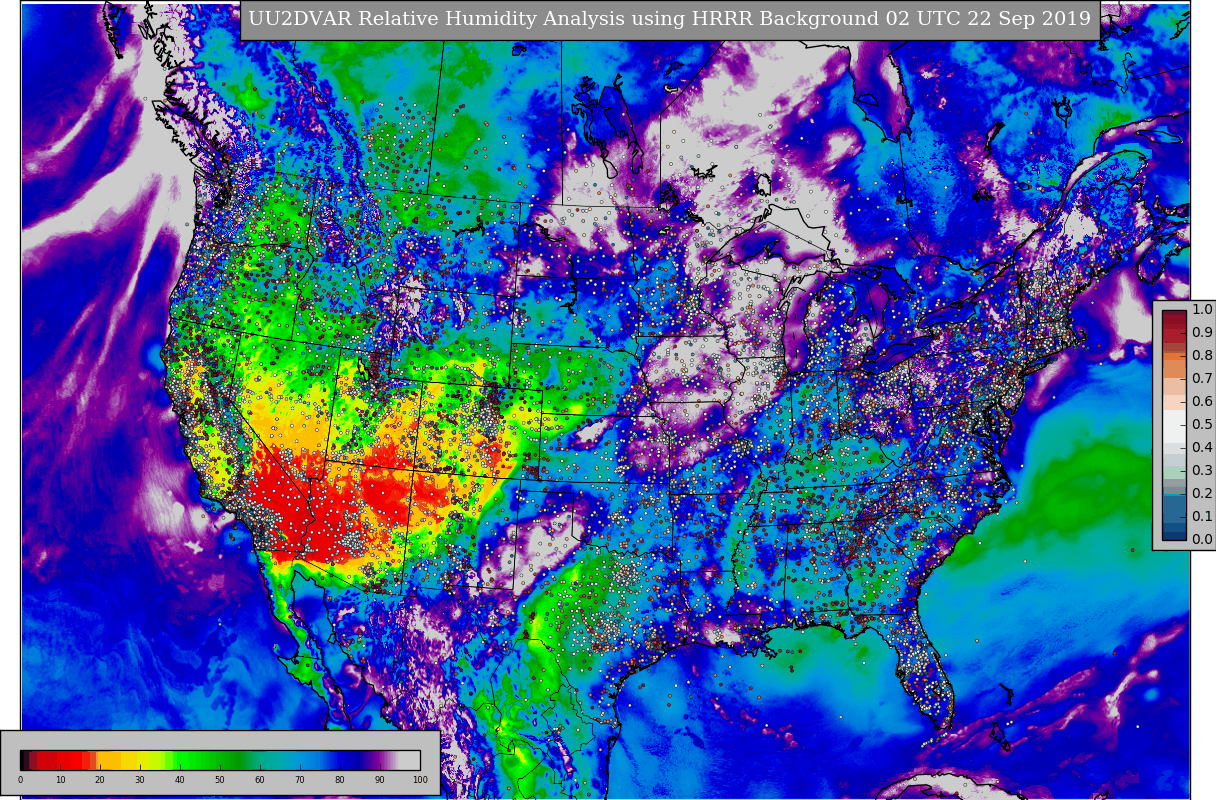Click the 70 tick label on the humidity colorbar
The width and height of the screenshot is (1216, 800).
pyautogui.click(x=300, y=779)
